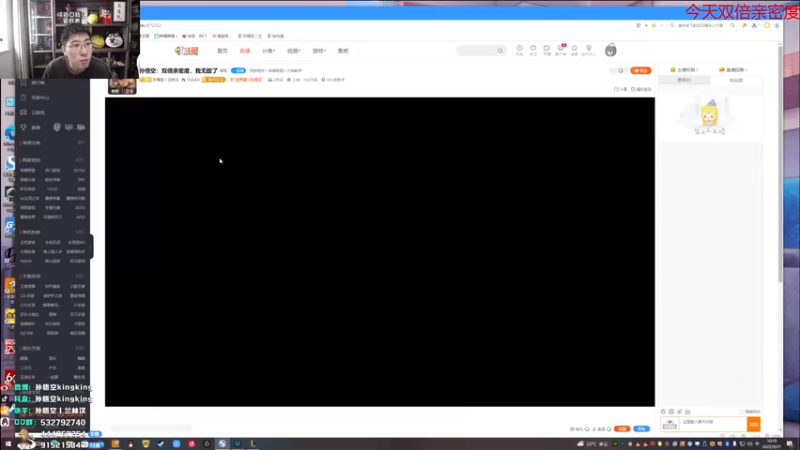Screen dimensions: 800x450
Task: Click the page vertical scrollbar
Action: point(780,163)
